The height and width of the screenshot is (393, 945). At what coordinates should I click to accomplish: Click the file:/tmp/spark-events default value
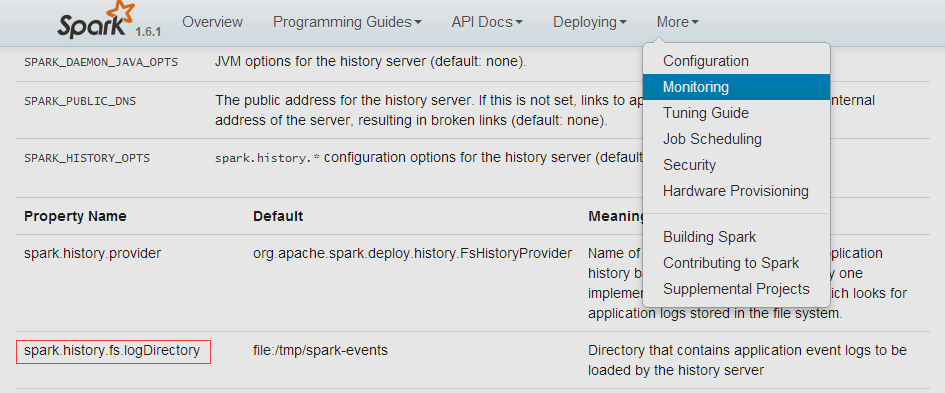tap(320, 350)
